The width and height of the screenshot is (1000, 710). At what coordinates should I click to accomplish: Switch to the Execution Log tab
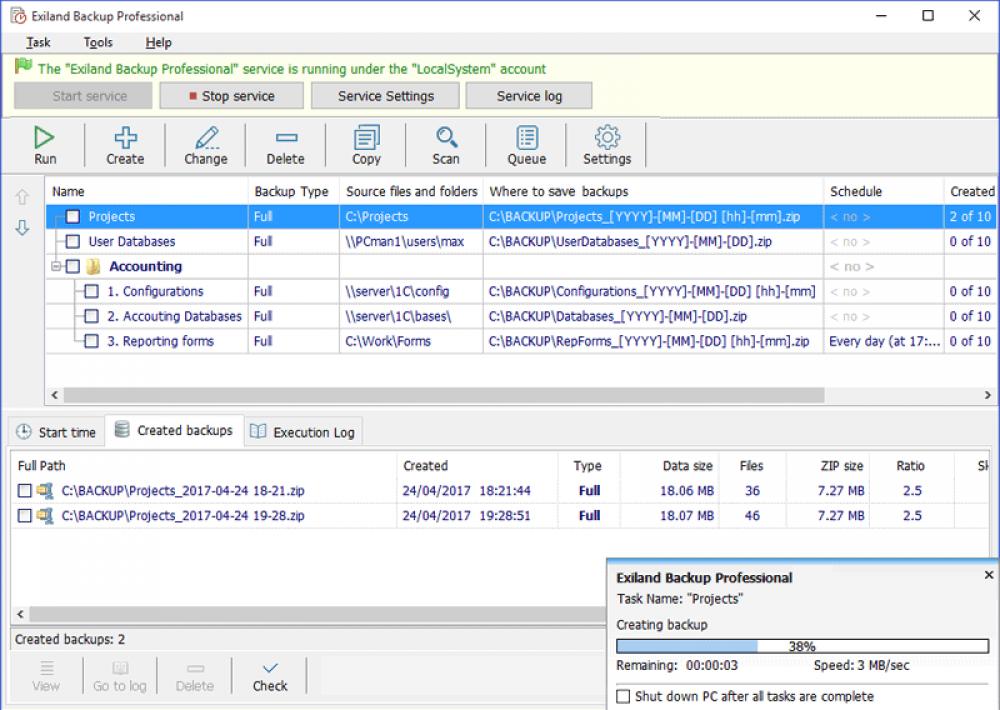[x=303, y=431]
